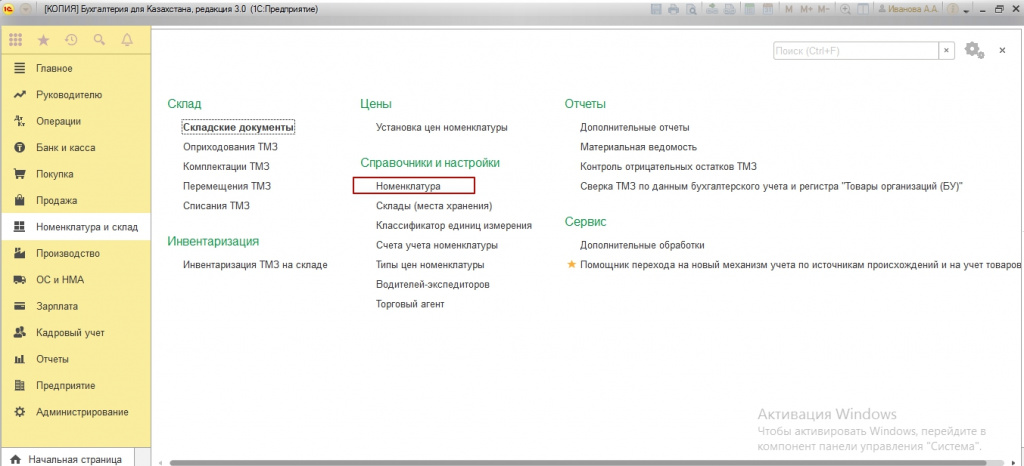Click the M memory button
This screenshot has width=1024, height=466.
point(789,10)
